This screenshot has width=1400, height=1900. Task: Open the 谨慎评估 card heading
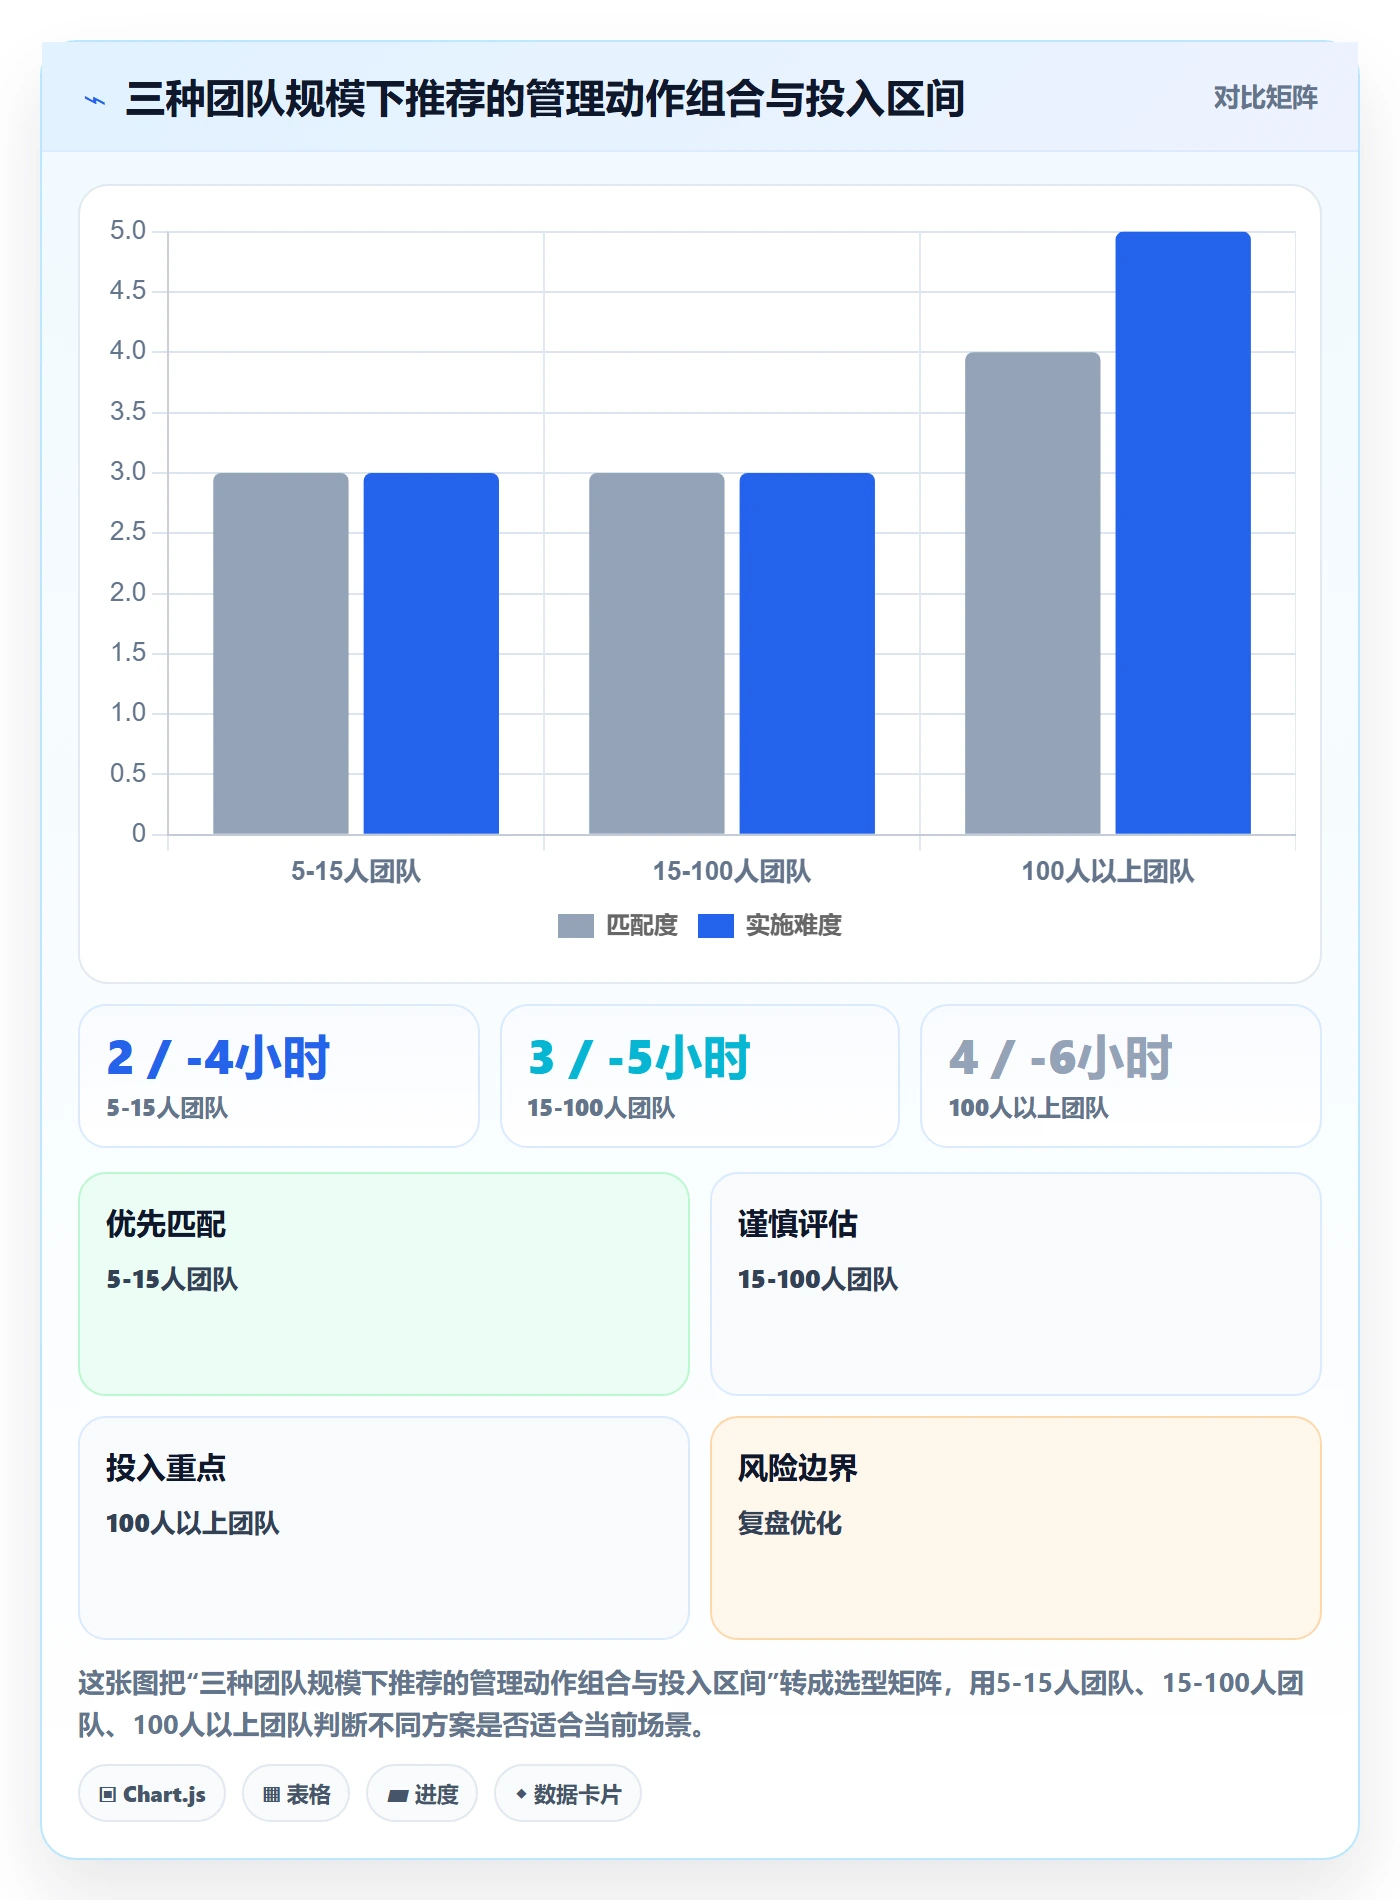(x=798, y=1224)
